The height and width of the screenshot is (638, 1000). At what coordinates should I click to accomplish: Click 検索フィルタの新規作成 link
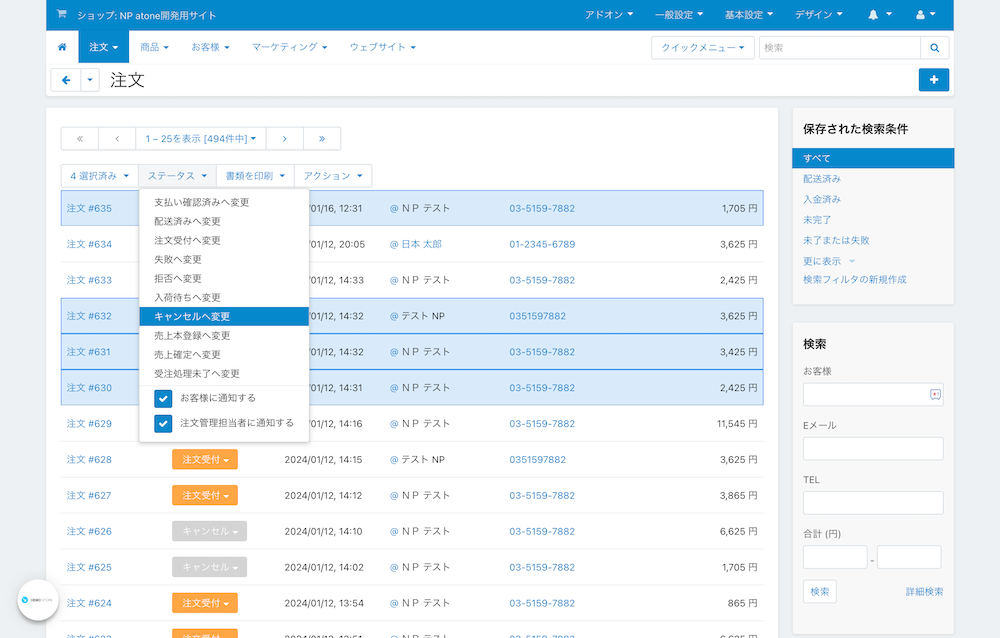(x=855, y=279)
